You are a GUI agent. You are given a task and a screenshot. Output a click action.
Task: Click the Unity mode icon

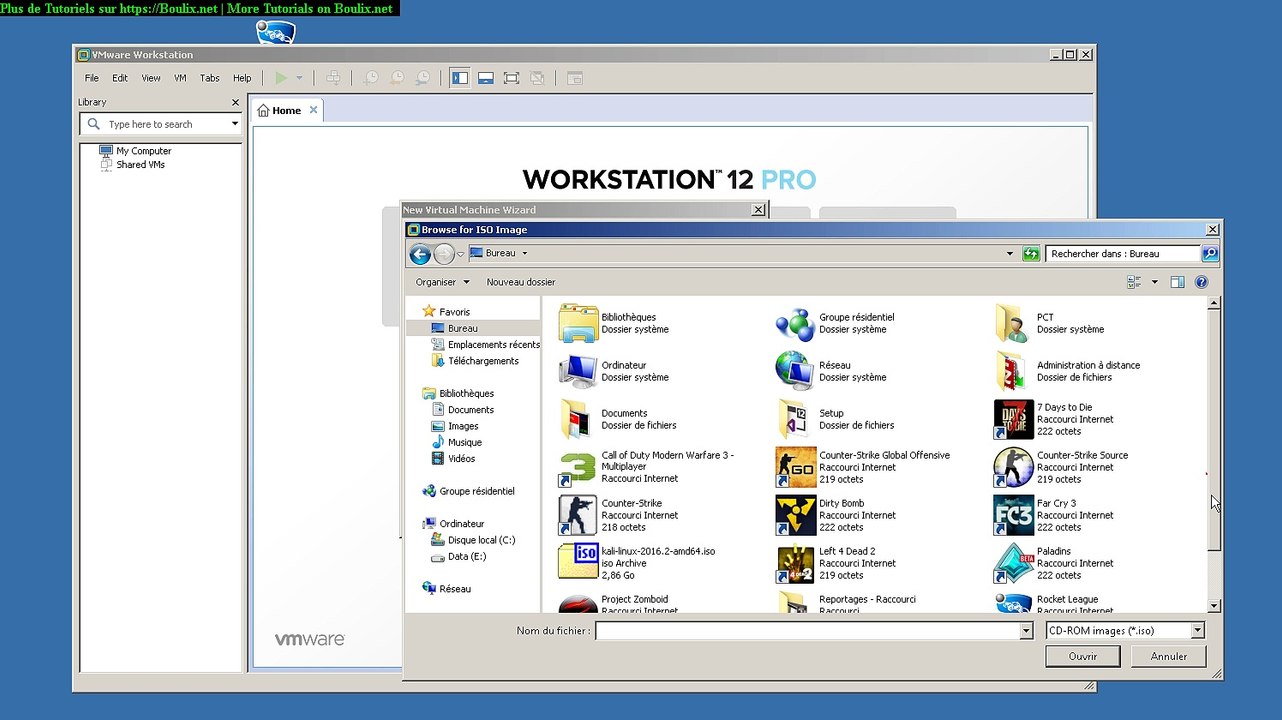click(x=537, y=78)
